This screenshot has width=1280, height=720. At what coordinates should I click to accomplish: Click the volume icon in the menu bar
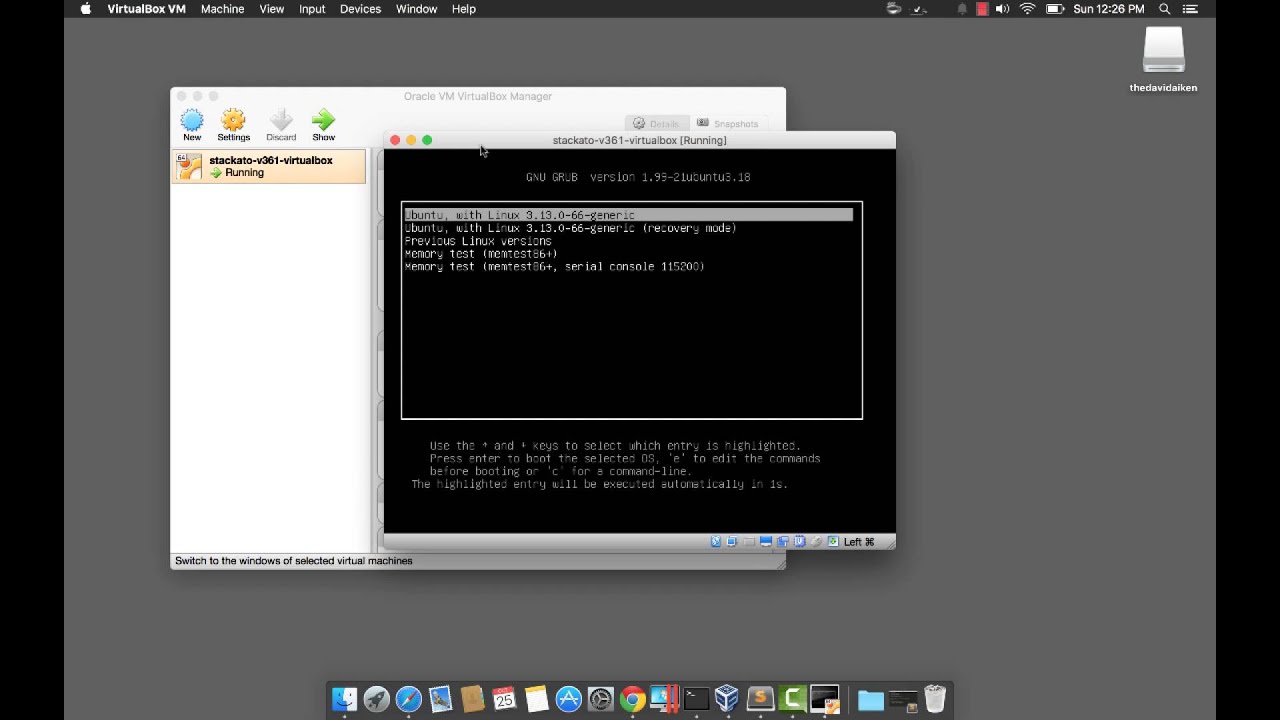click(1004, 9)
